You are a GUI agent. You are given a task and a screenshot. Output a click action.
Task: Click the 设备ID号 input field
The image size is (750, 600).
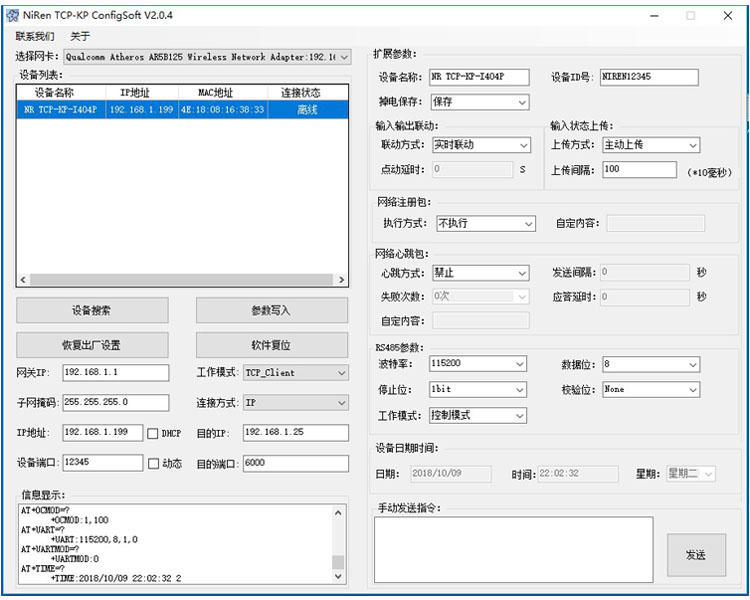pyautogui.click(x=649, y=77)
